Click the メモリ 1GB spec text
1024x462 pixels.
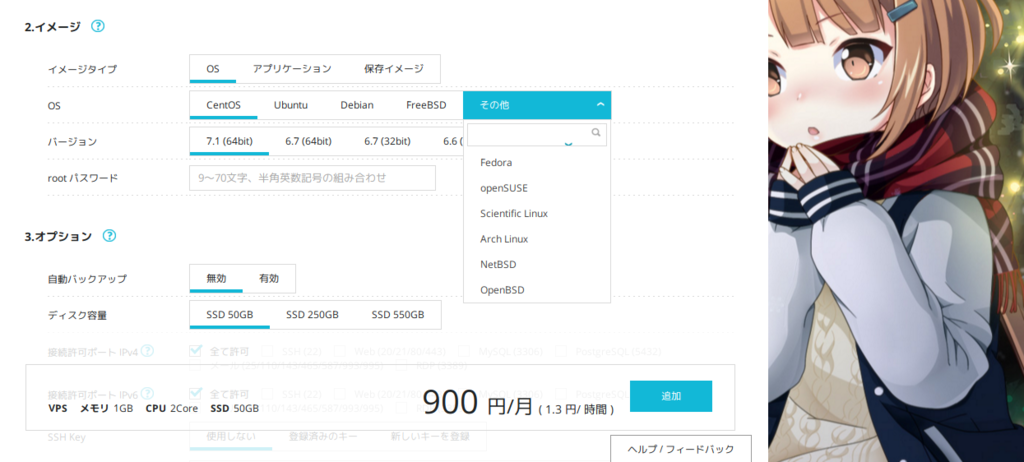click(106, 408)
